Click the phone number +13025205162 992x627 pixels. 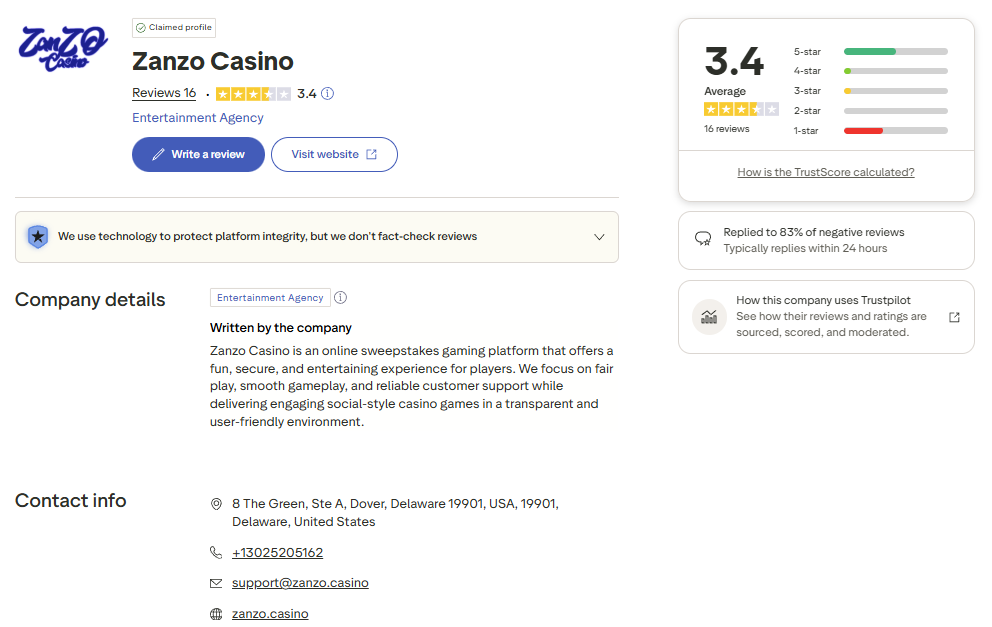coord(277,553)
